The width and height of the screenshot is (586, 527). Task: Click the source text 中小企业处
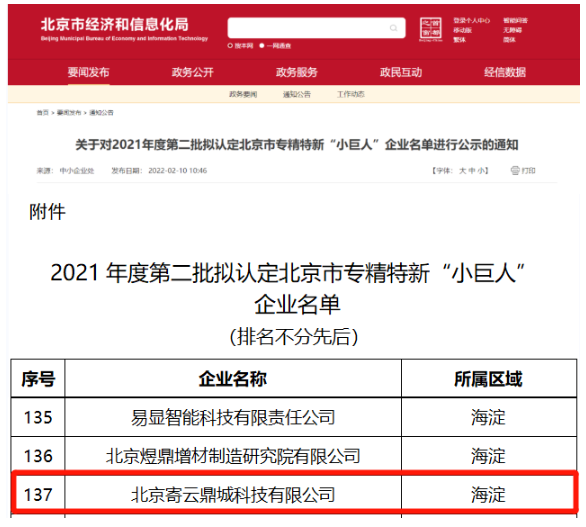(77, 171)
